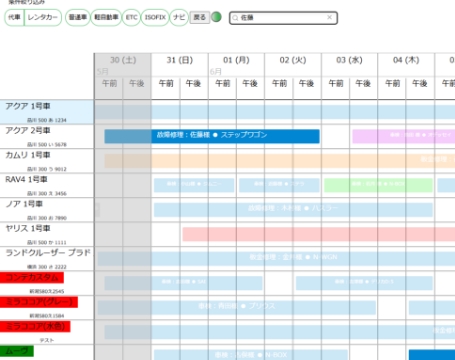Select the RAV4 1号車 vehicle row
This screenshot has height=360, width=455.
[x=47, y=185]
